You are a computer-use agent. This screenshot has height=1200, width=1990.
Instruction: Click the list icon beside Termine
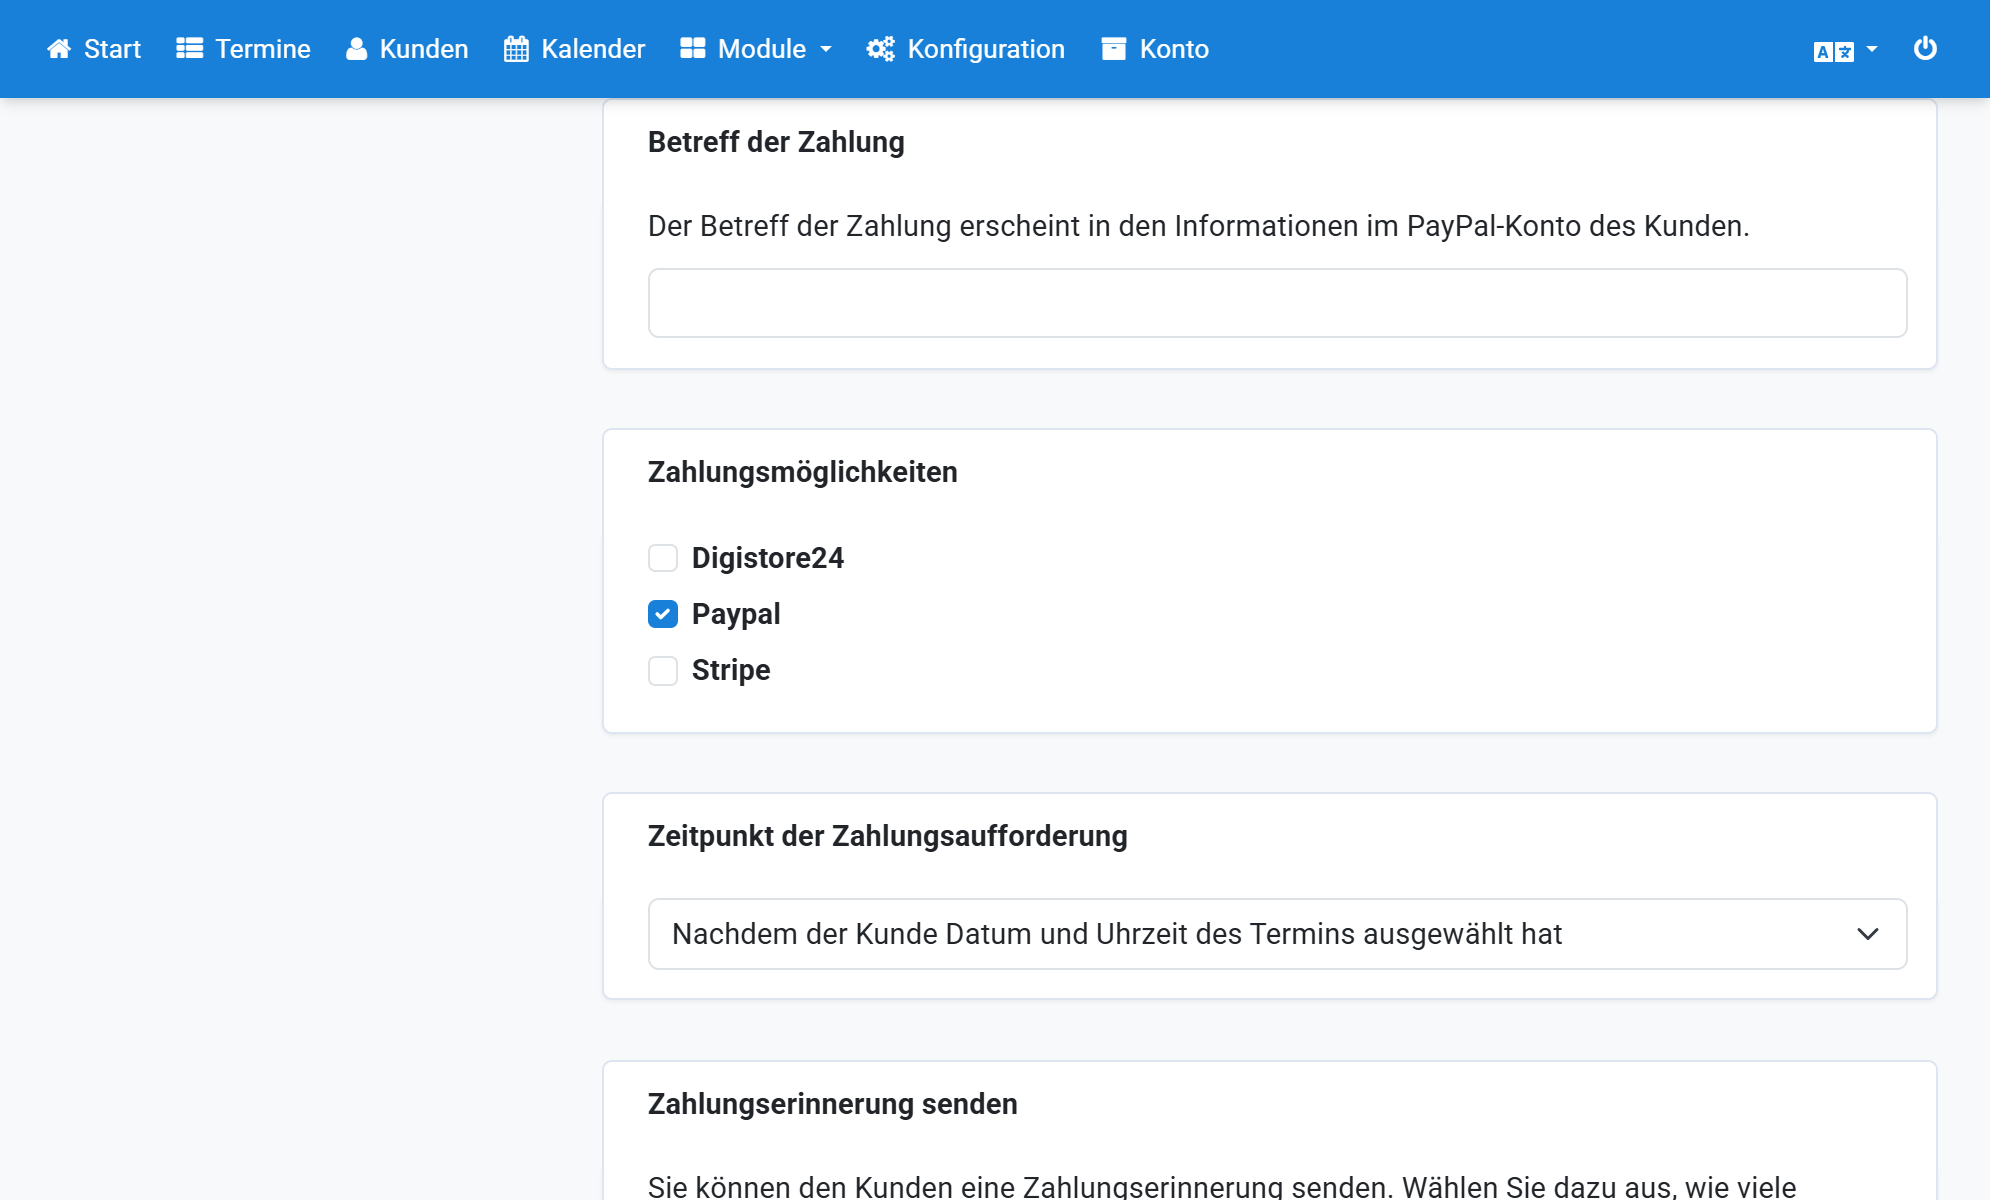click(190, 49)
